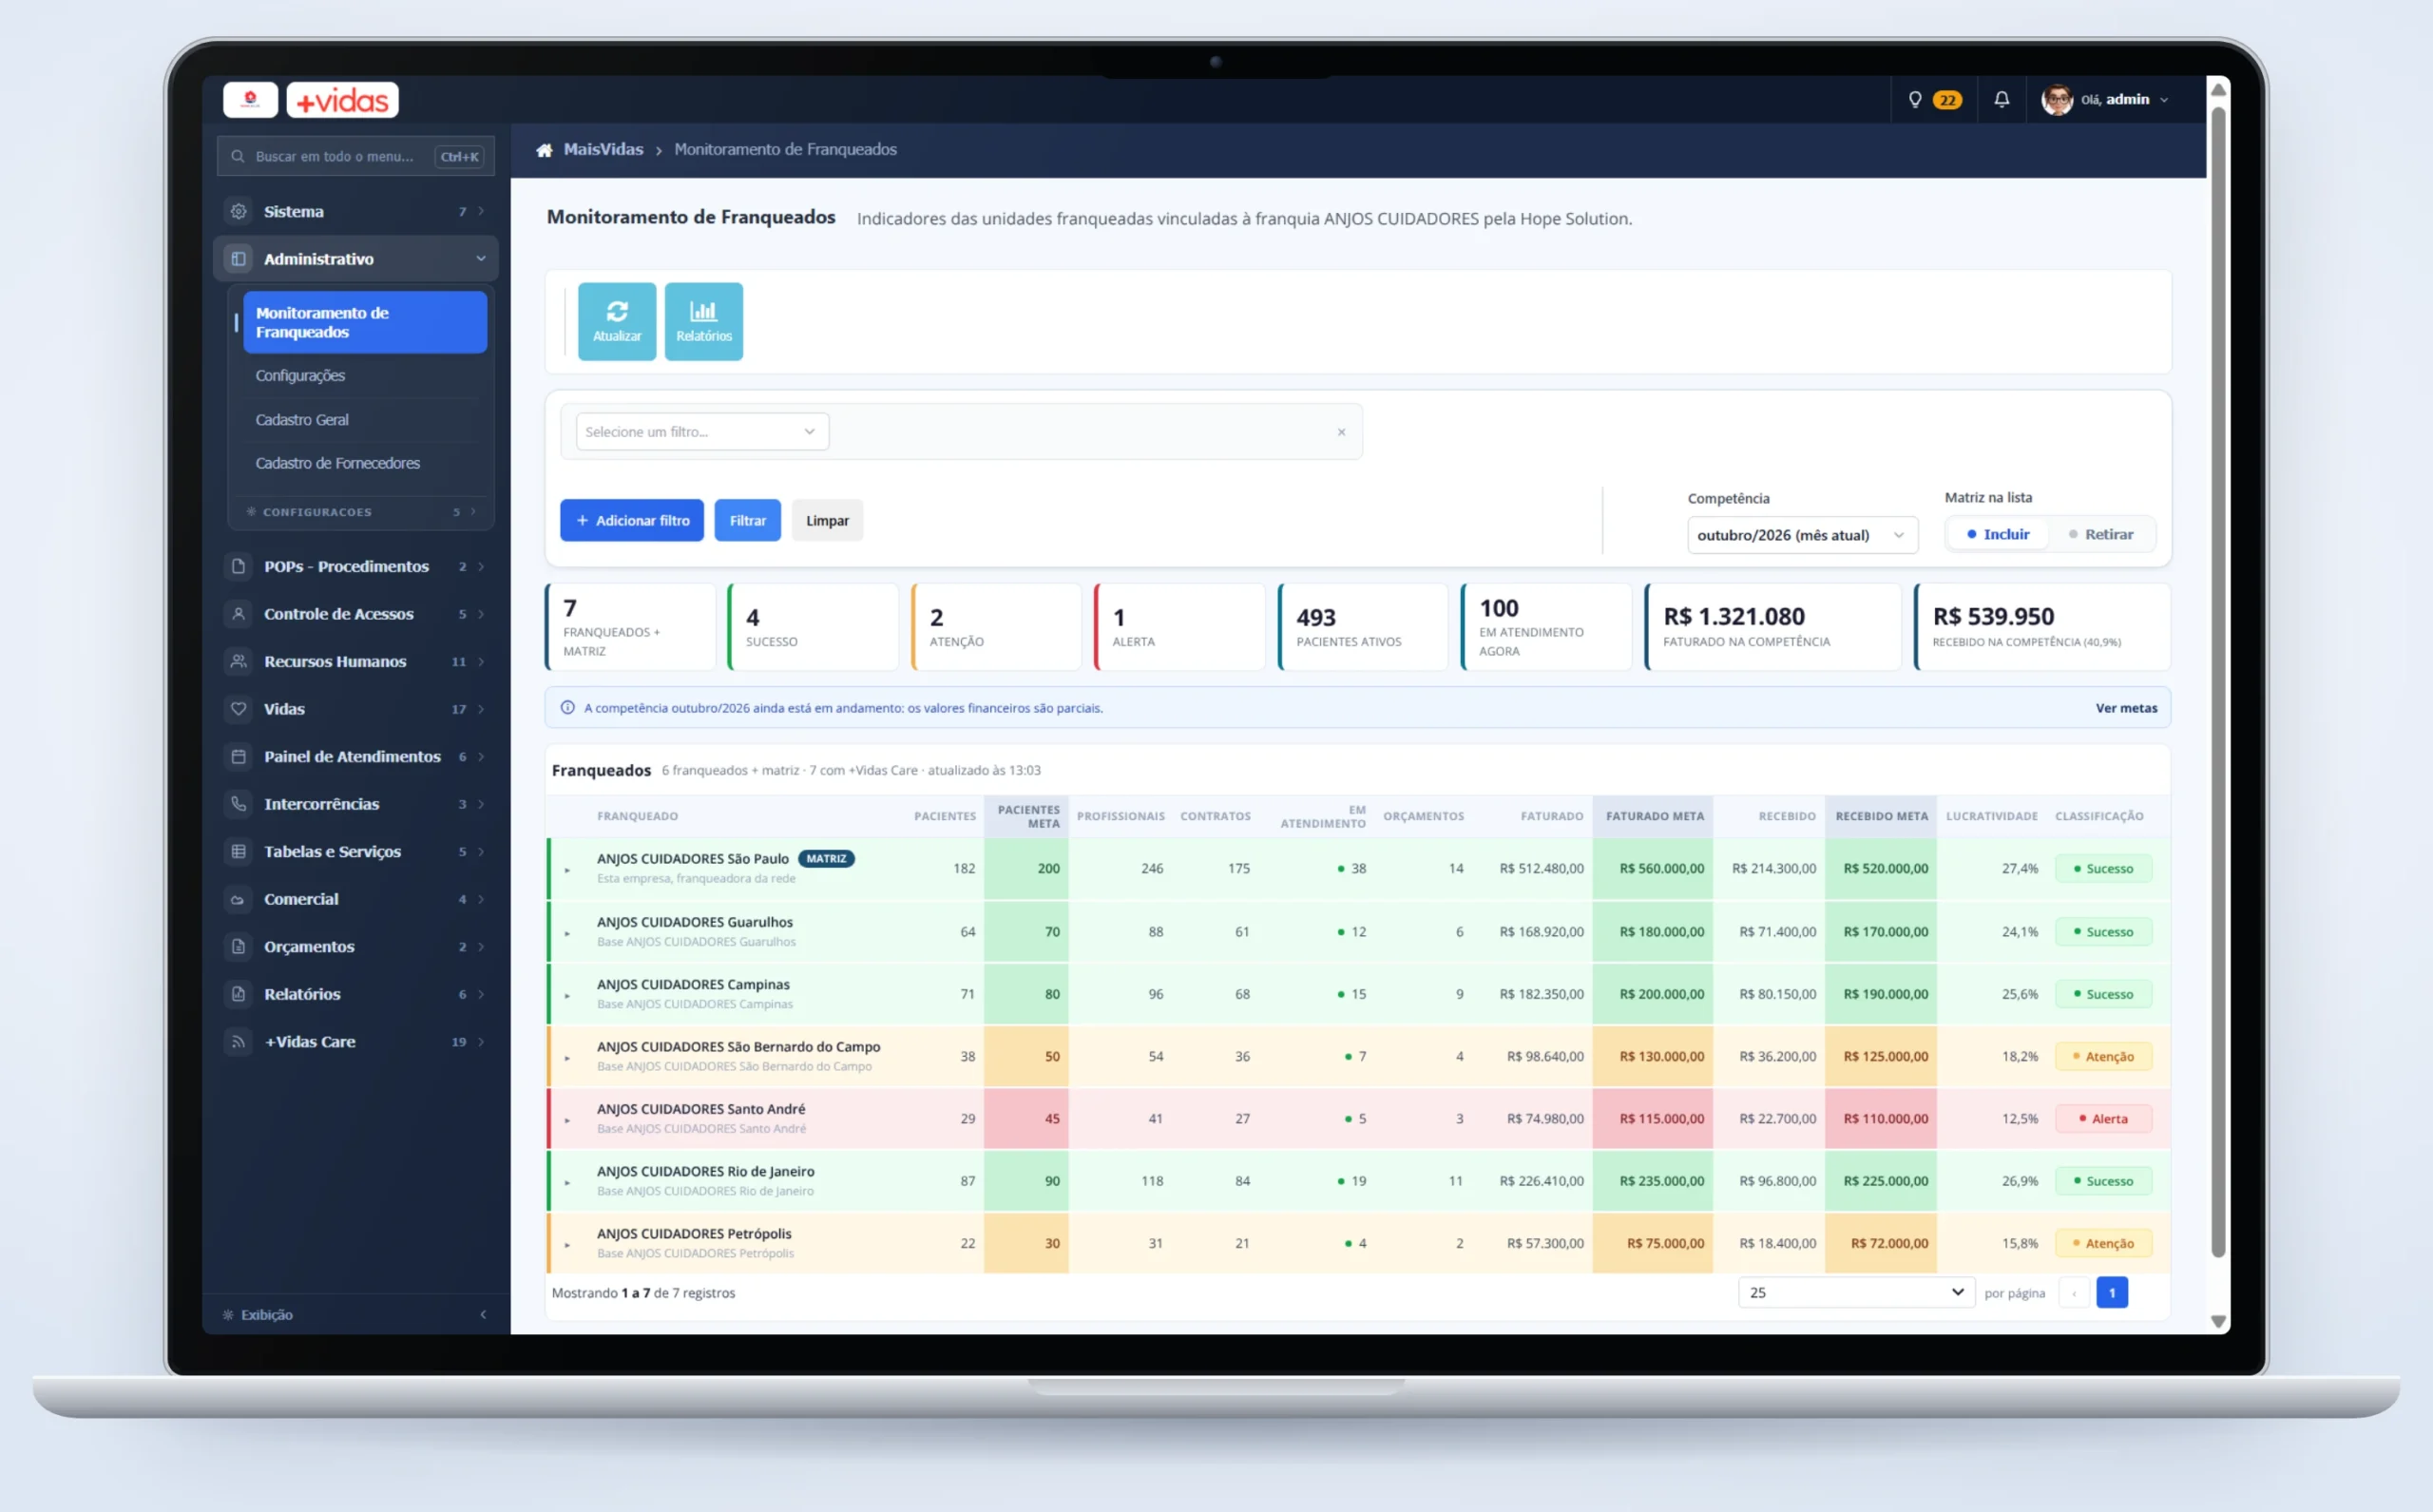The width and height of the screenshot is (2433, 1512).
Task: Click the Vidas heart icon in sidebar
Action: pos(238,708)
